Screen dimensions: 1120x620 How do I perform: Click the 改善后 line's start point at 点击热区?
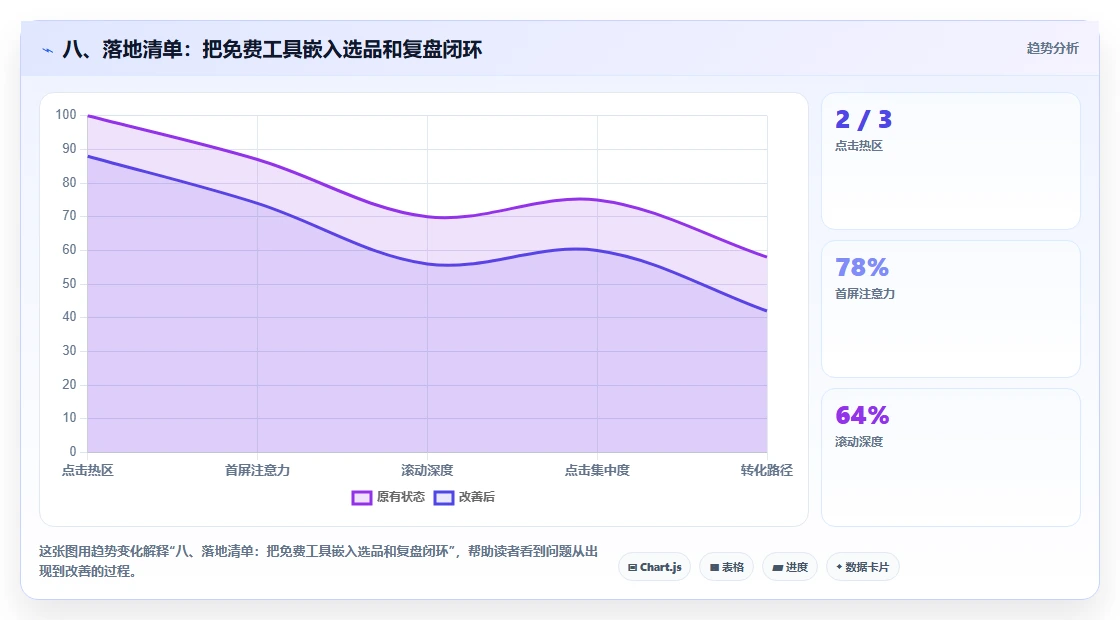88,156
